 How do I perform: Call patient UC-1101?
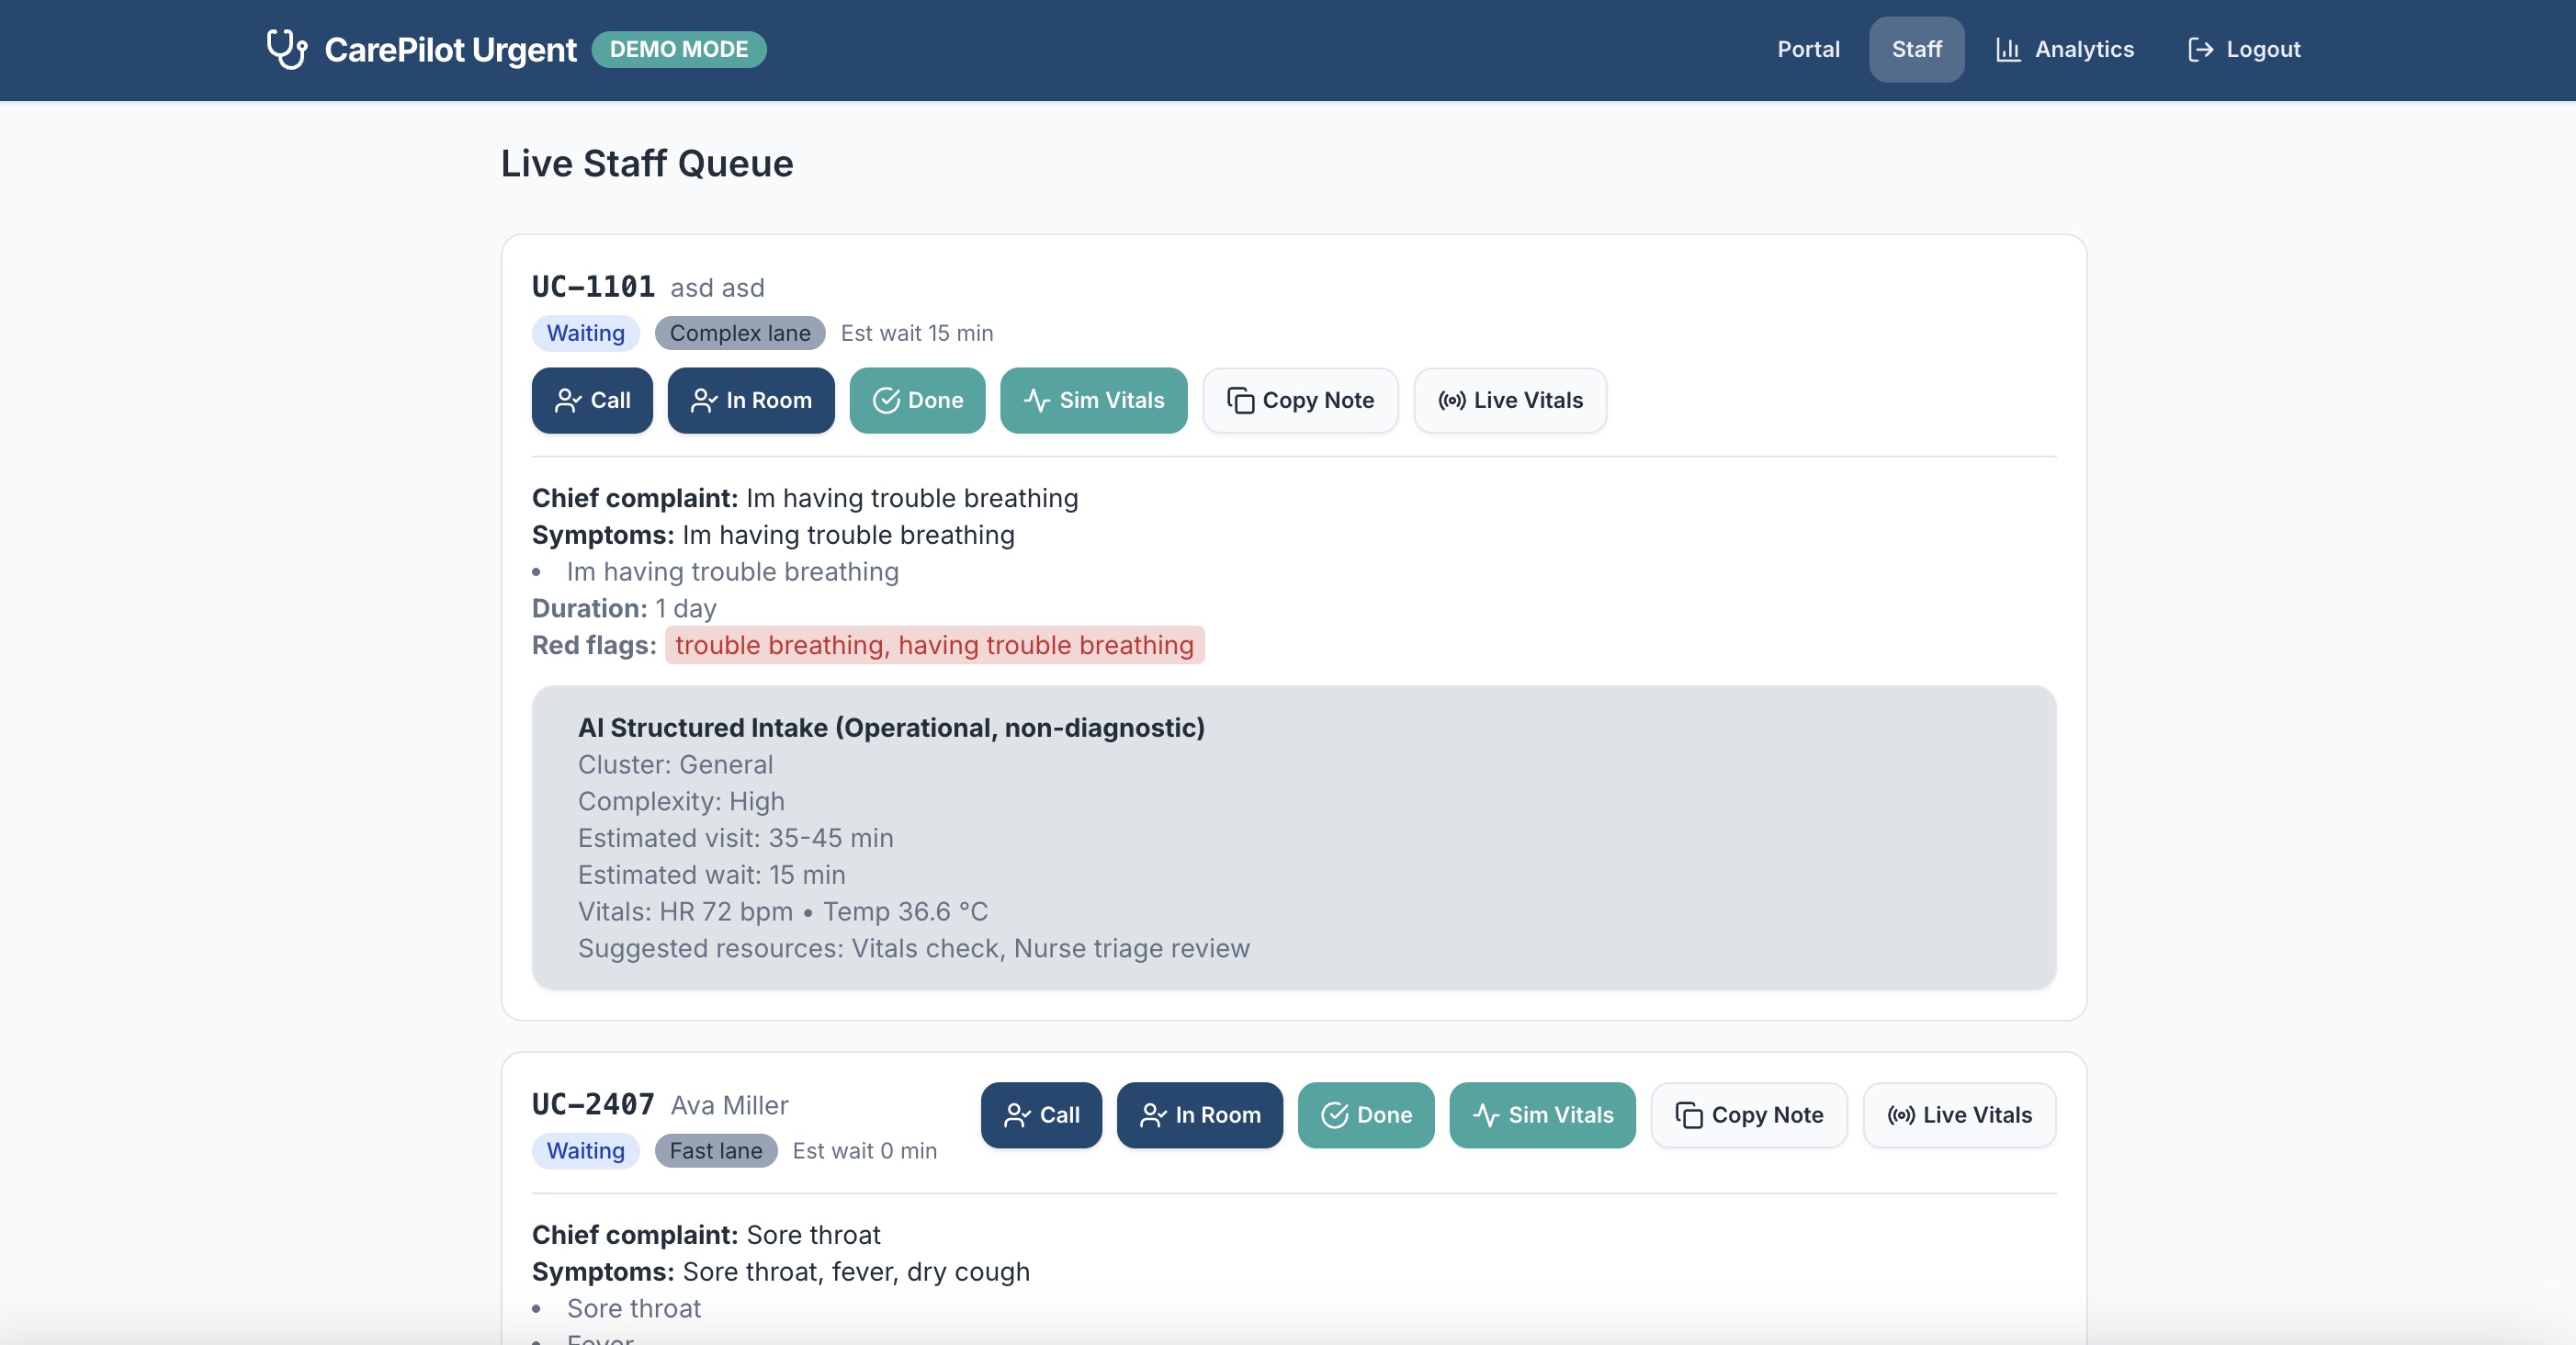(592, 400)
